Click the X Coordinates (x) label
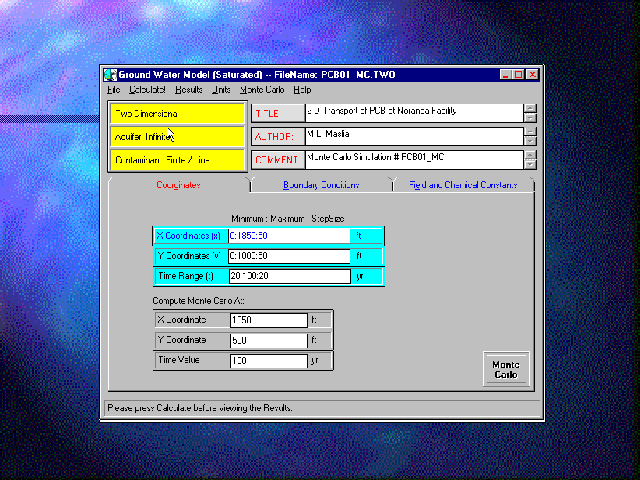 click(190, 236)
